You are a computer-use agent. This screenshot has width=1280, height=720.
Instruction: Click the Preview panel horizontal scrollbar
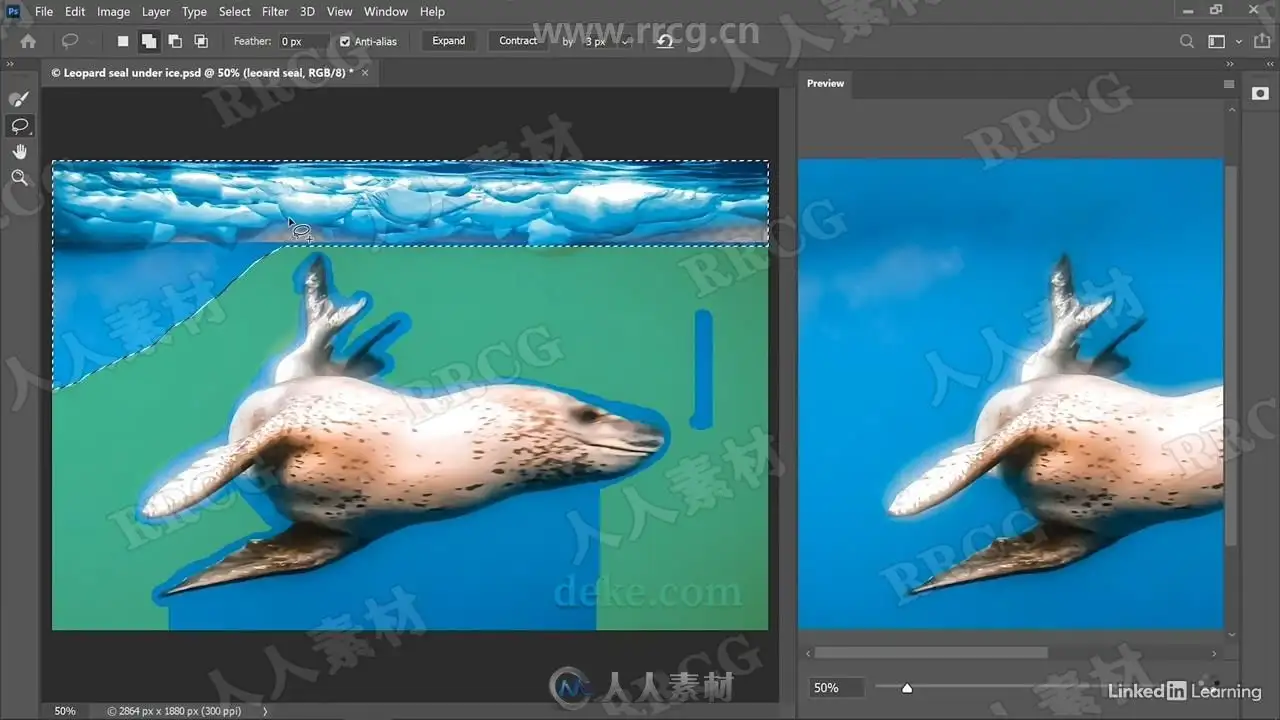932,653
